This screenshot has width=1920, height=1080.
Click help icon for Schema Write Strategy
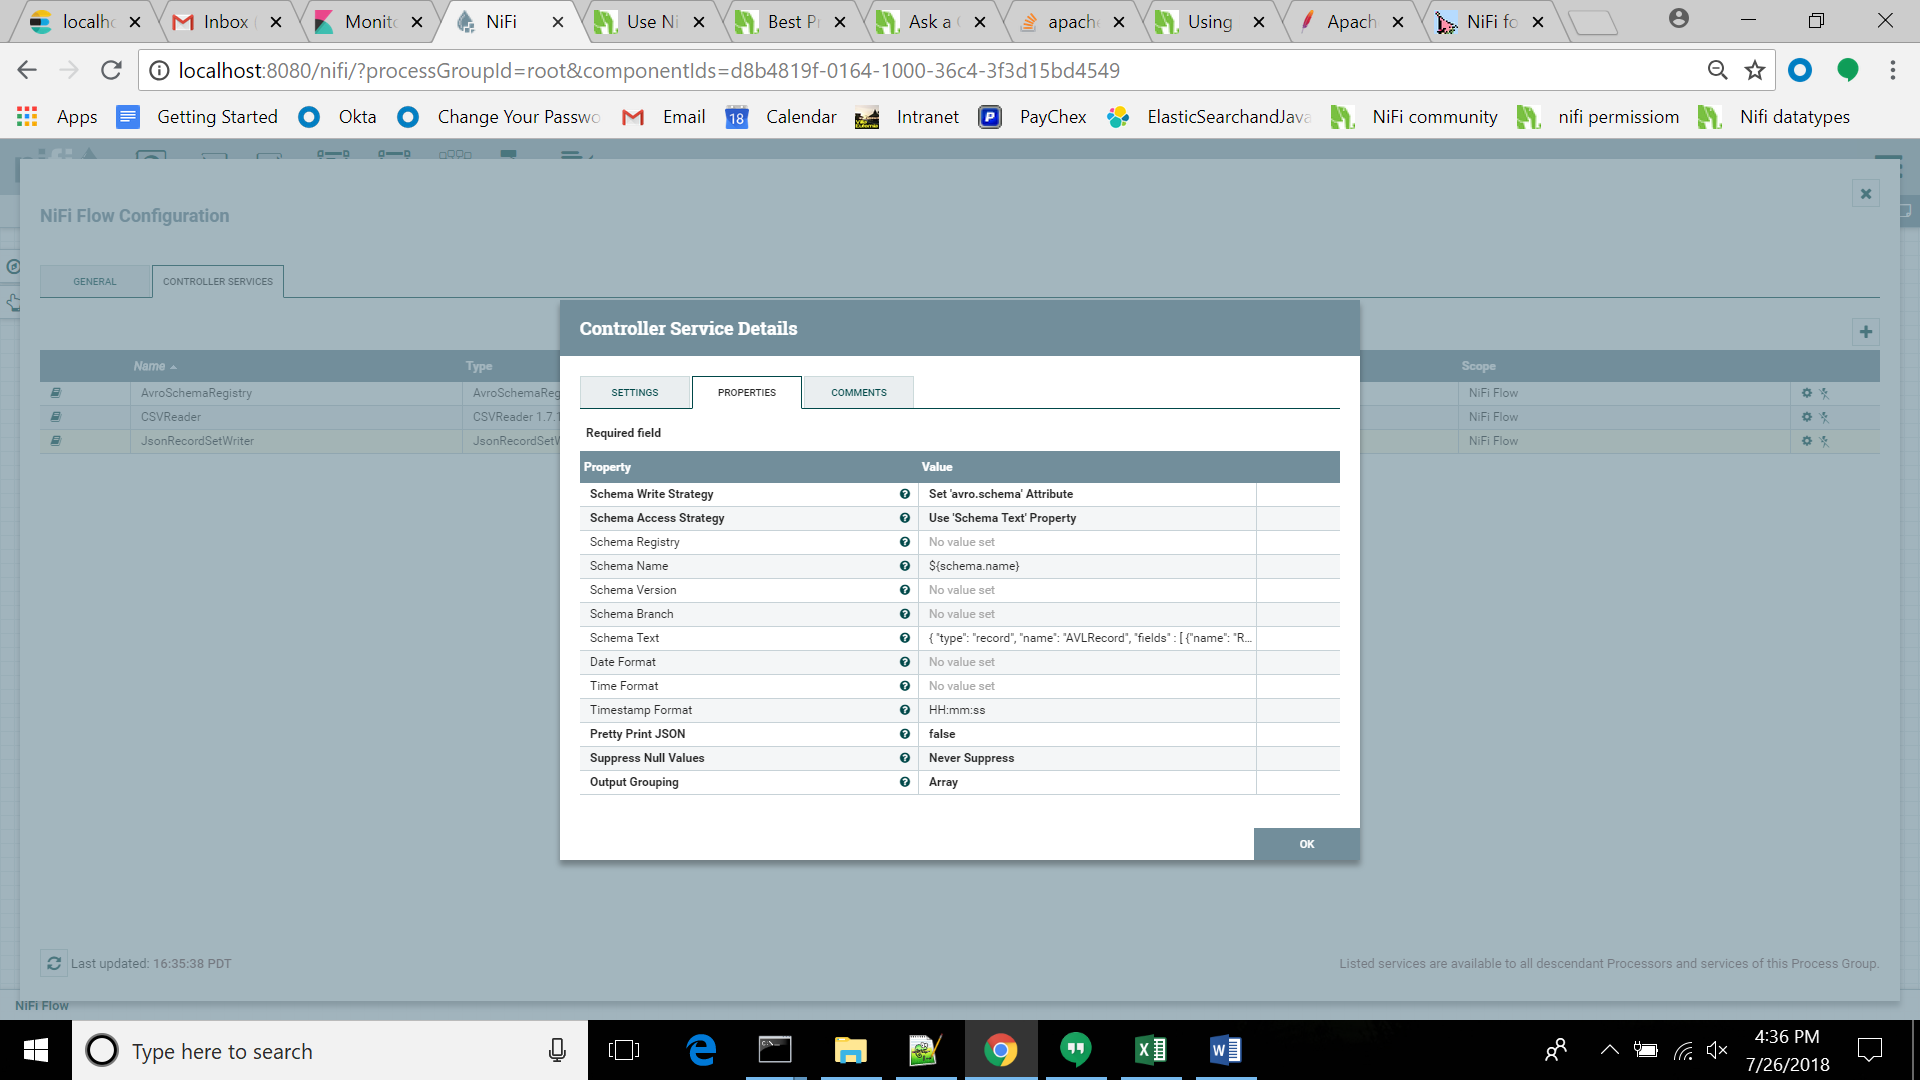[904, 494]
